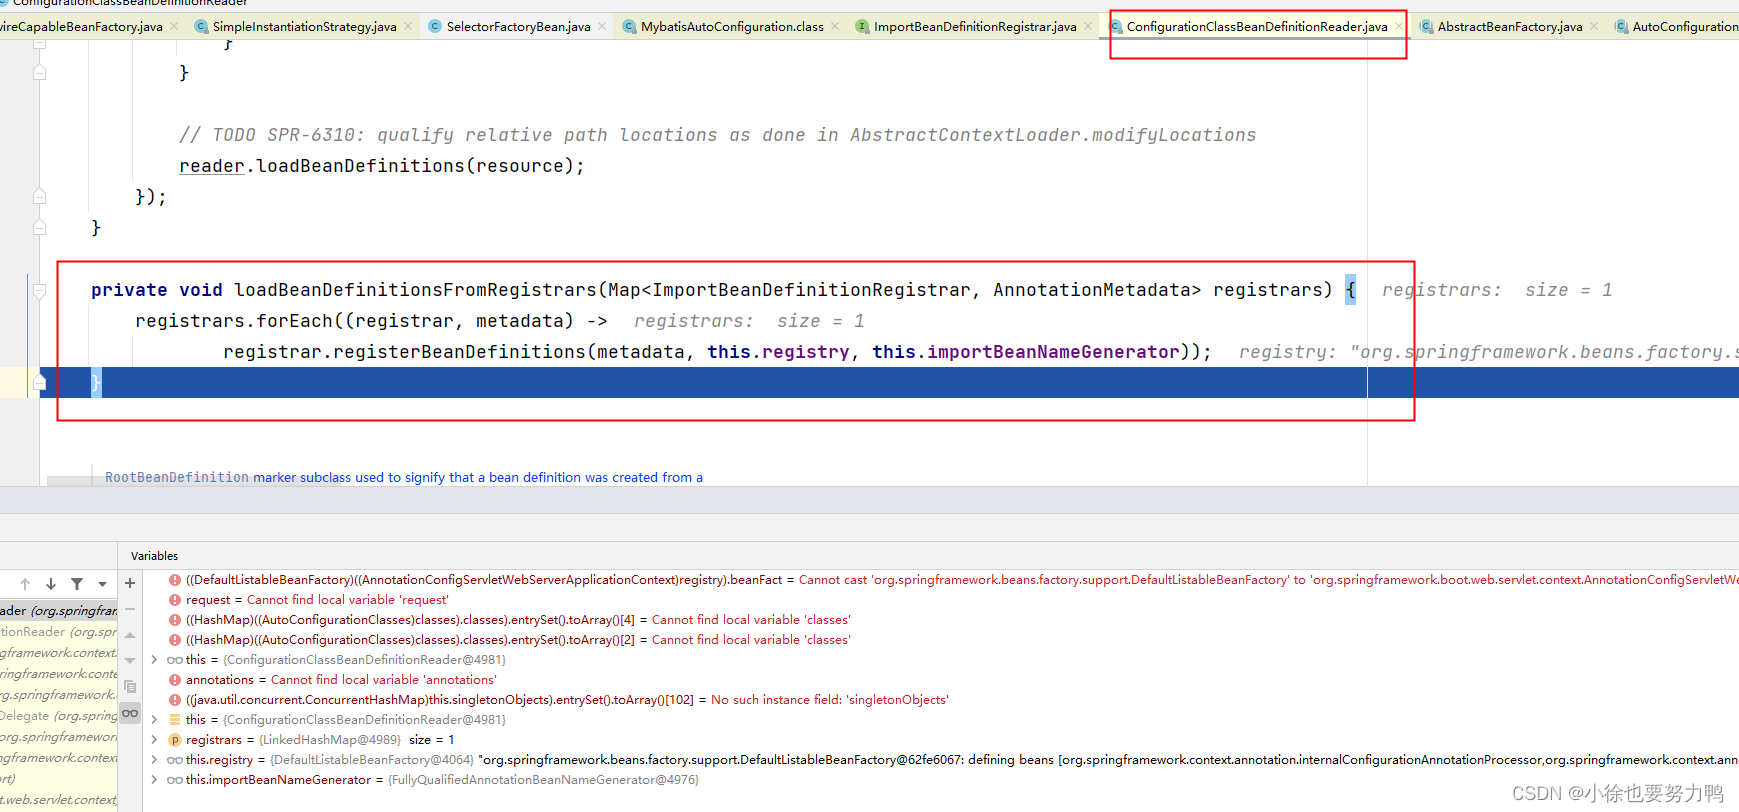Expand the this.importBeanNameGenerator variable node

[154, 780]
